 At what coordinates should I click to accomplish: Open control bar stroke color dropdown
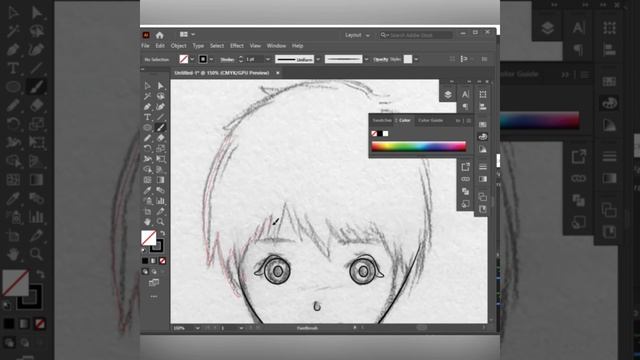pos(211,60)
